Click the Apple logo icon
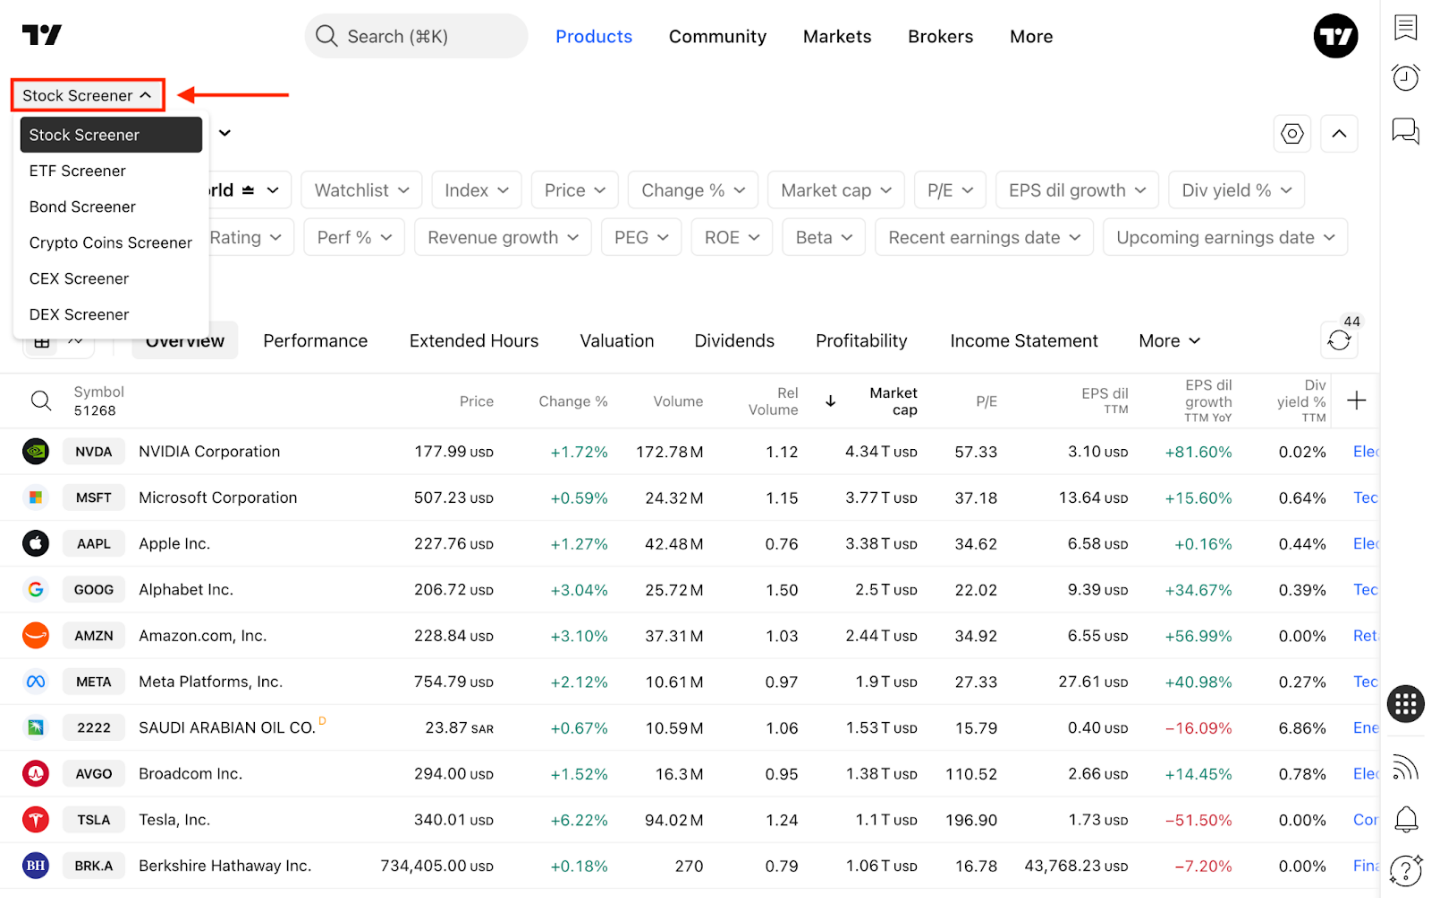This screenshot has height=898, width=1431. coord(36,543)
